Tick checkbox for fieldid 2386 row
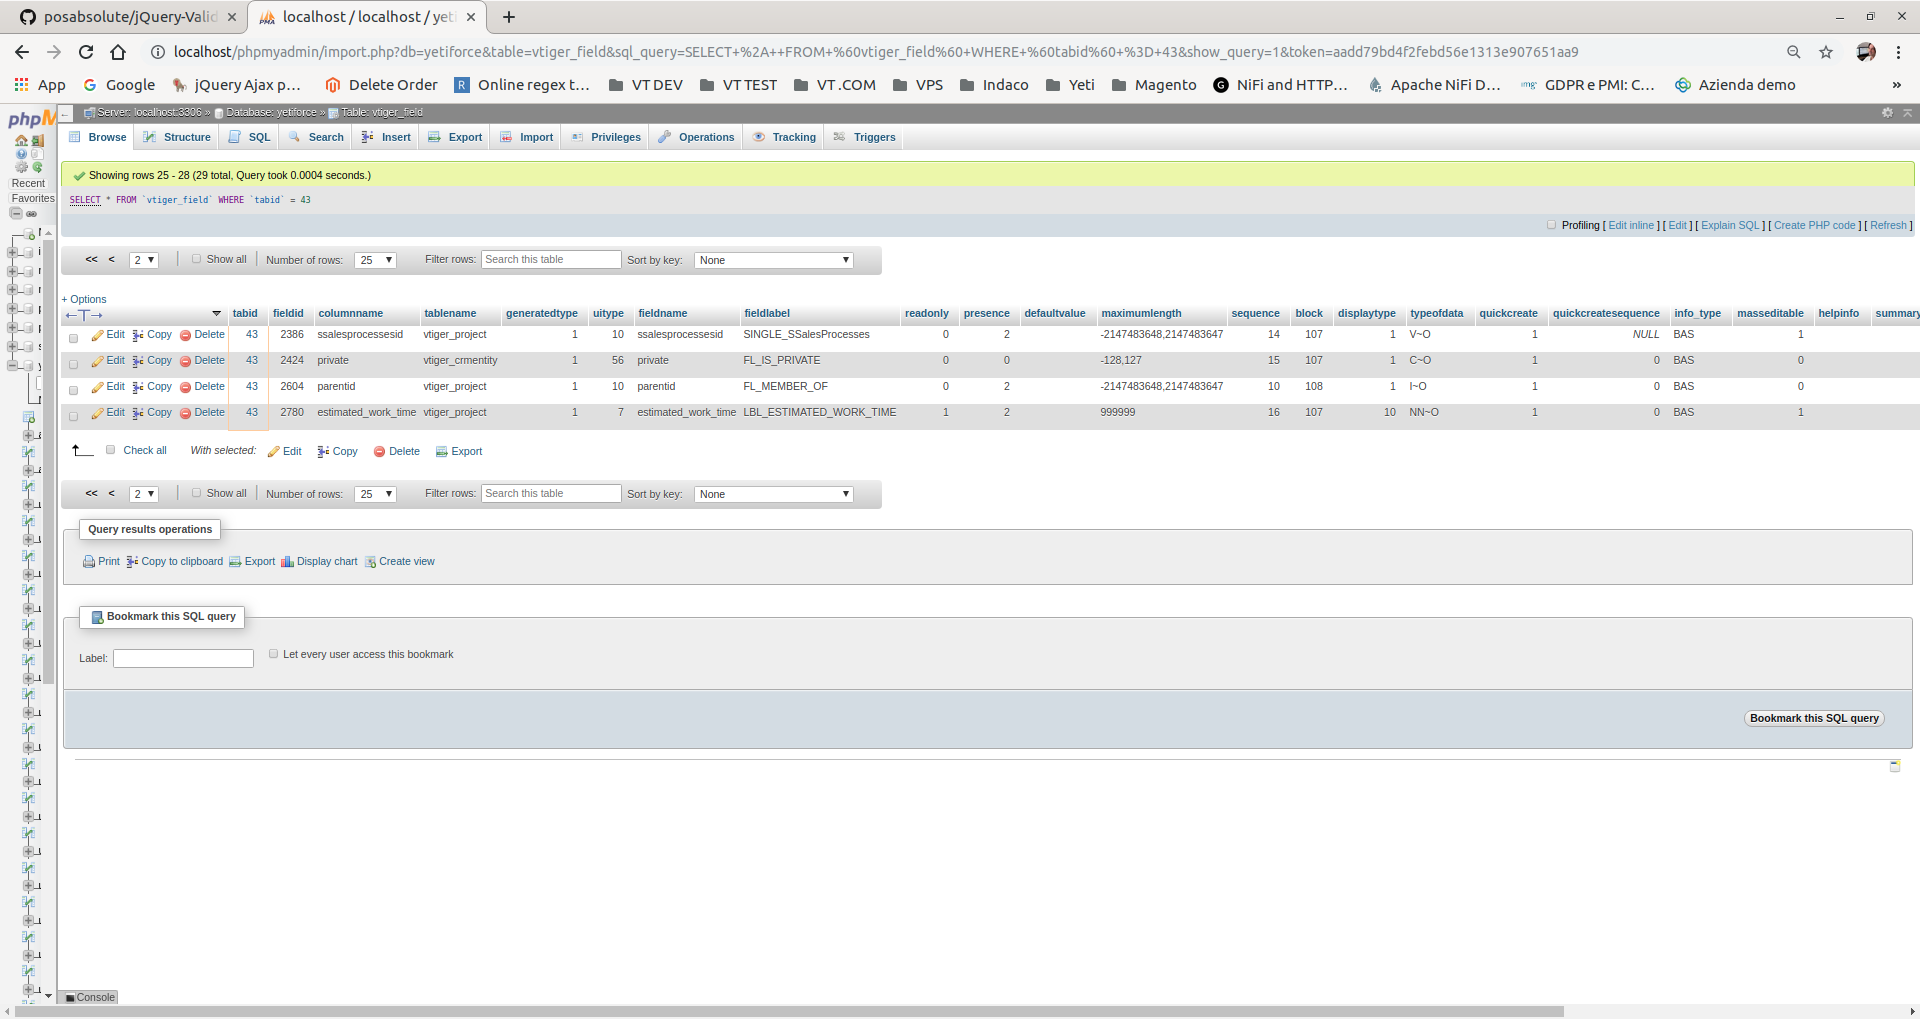 (x=74, y=338)
